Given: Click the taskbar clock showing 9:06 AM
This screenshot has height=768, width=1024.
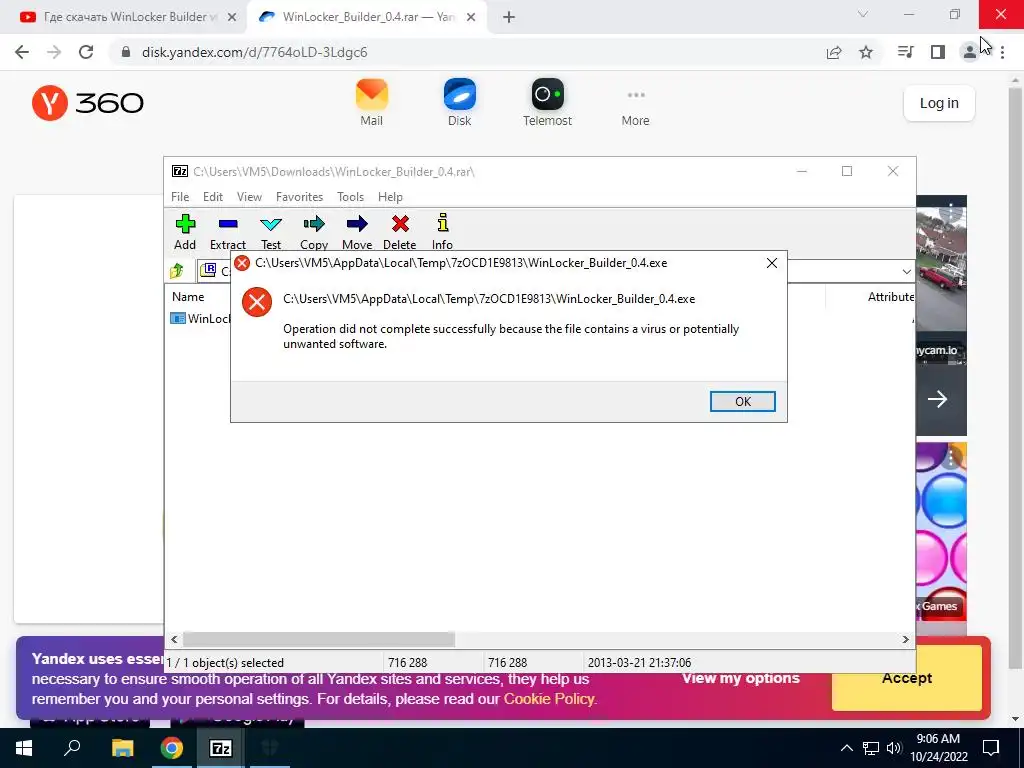Looking at the screenshot, I should (x=938, y=748).
